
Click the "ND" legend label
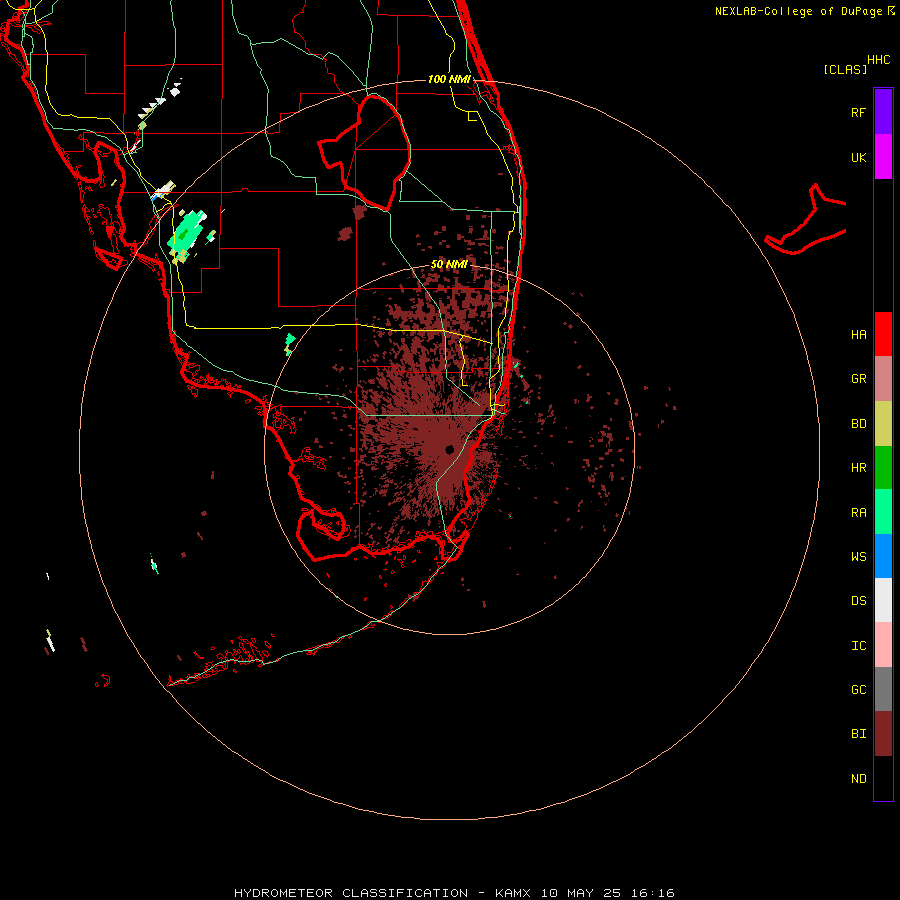(858, 778)
